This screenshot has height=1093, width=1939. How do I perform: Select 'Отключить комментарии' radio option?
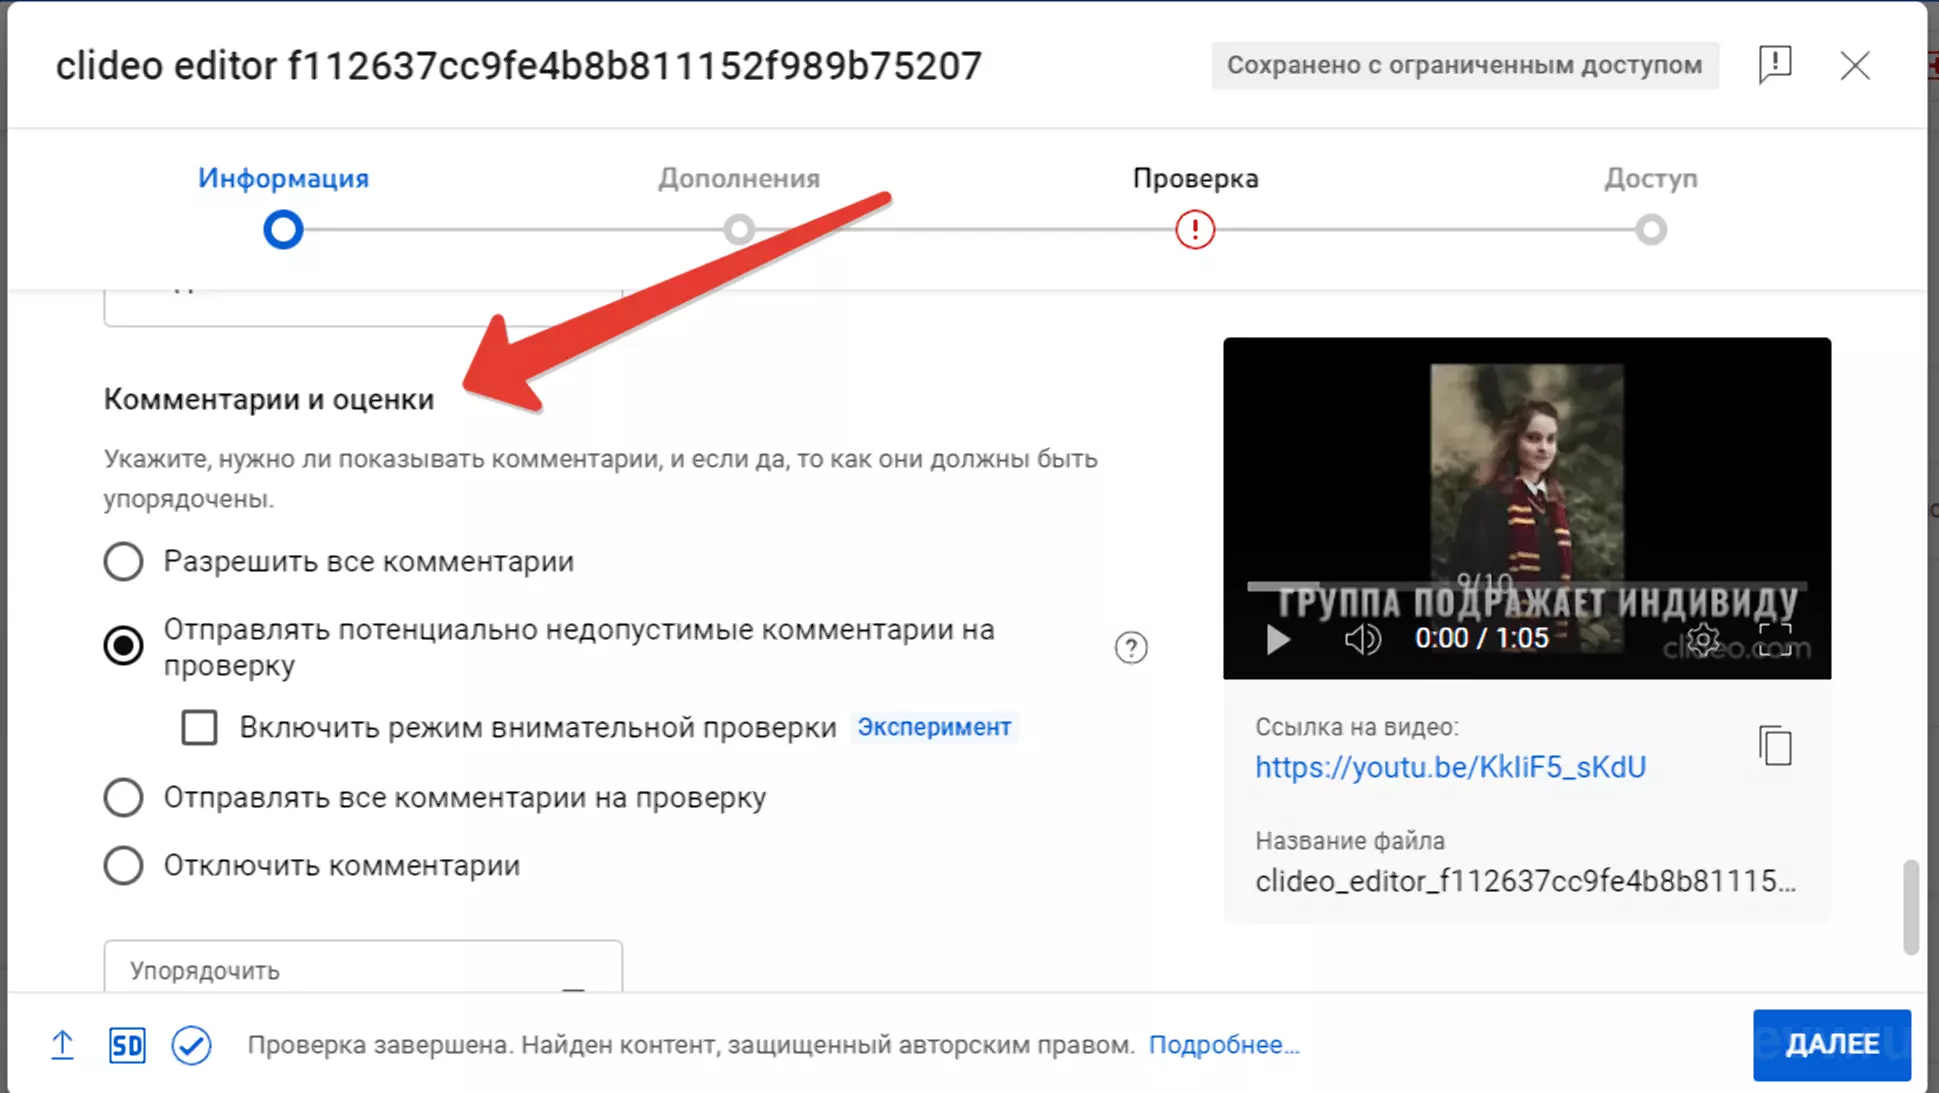[x=123, y=866]
